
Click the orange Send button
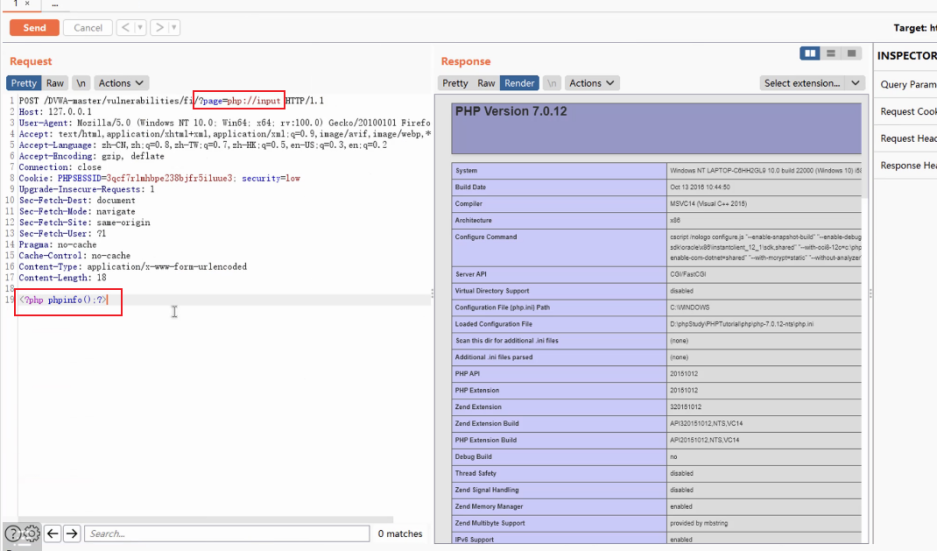pos(34,27)
